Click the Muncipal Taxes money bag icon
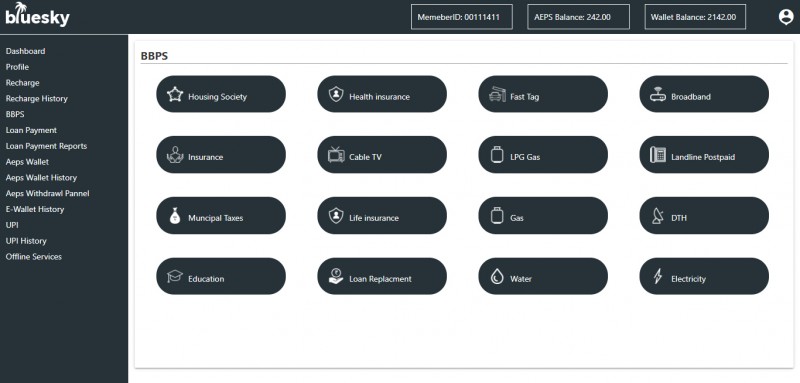Viewport: 800px width, 383px height. click(175, 216)
